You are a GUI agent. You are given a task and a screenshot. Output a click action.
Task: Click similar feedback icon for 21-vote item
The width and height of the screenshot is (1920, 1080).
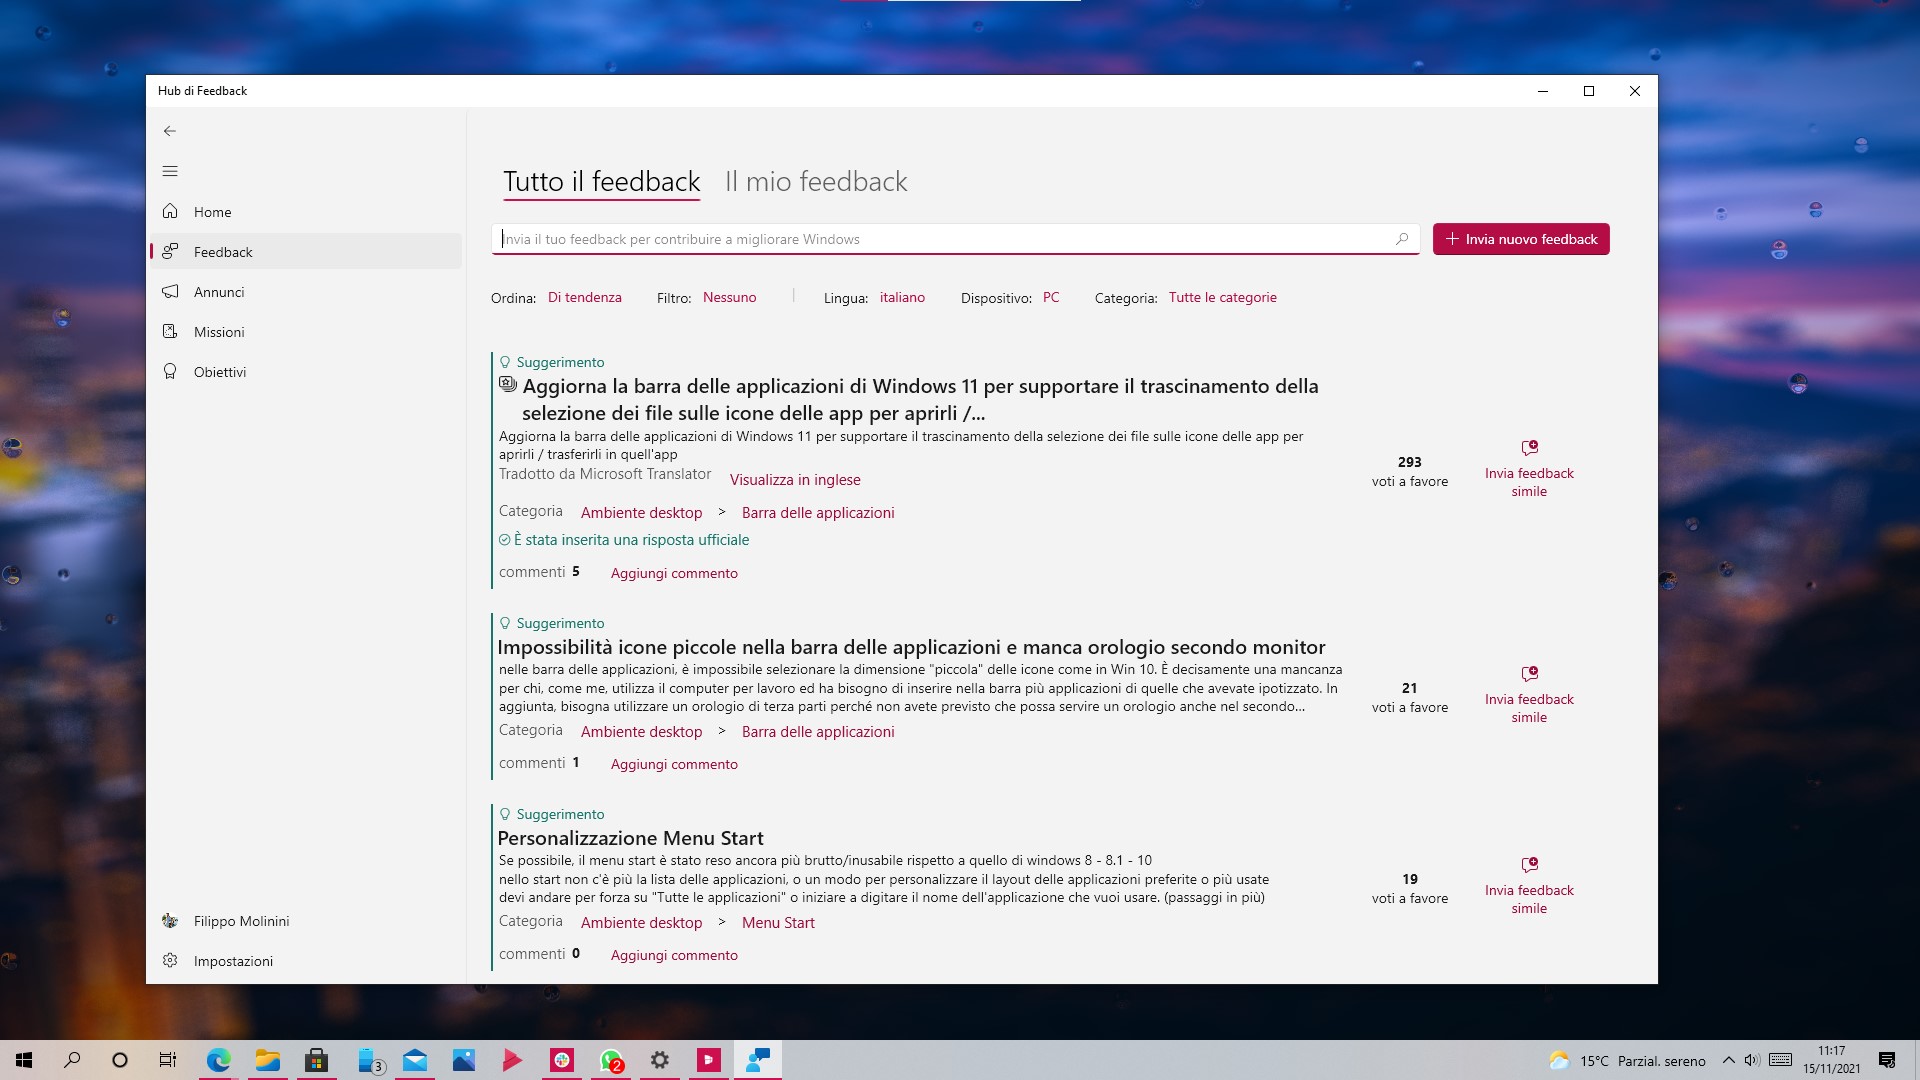pos(1529,674)
